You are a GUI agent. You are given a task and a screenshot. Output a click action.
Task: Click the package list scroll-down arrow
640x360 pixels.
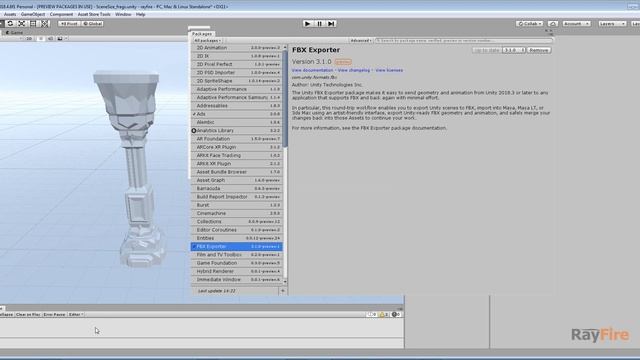tap(285, 282)
